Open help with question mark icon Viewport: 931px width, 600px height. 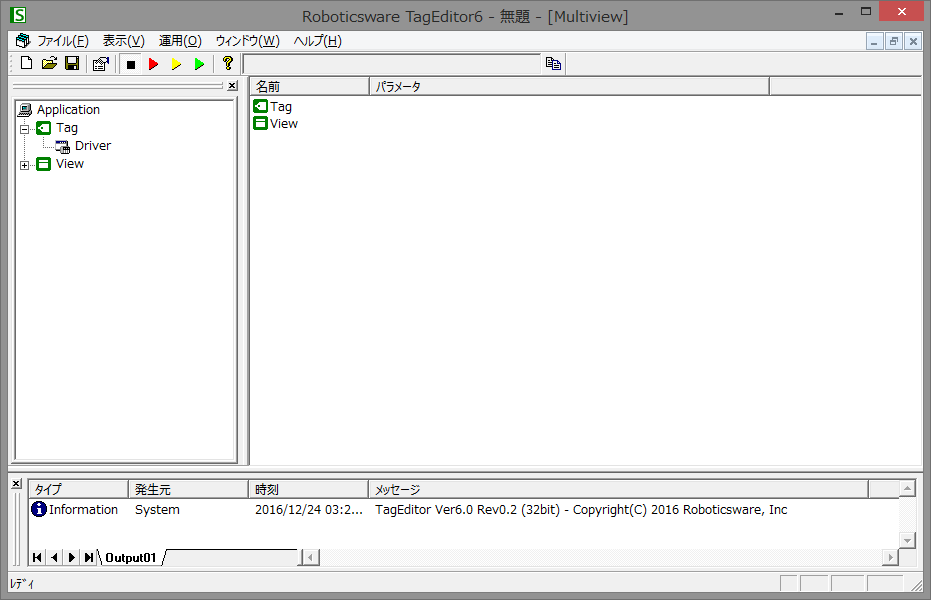click(227, 64)
